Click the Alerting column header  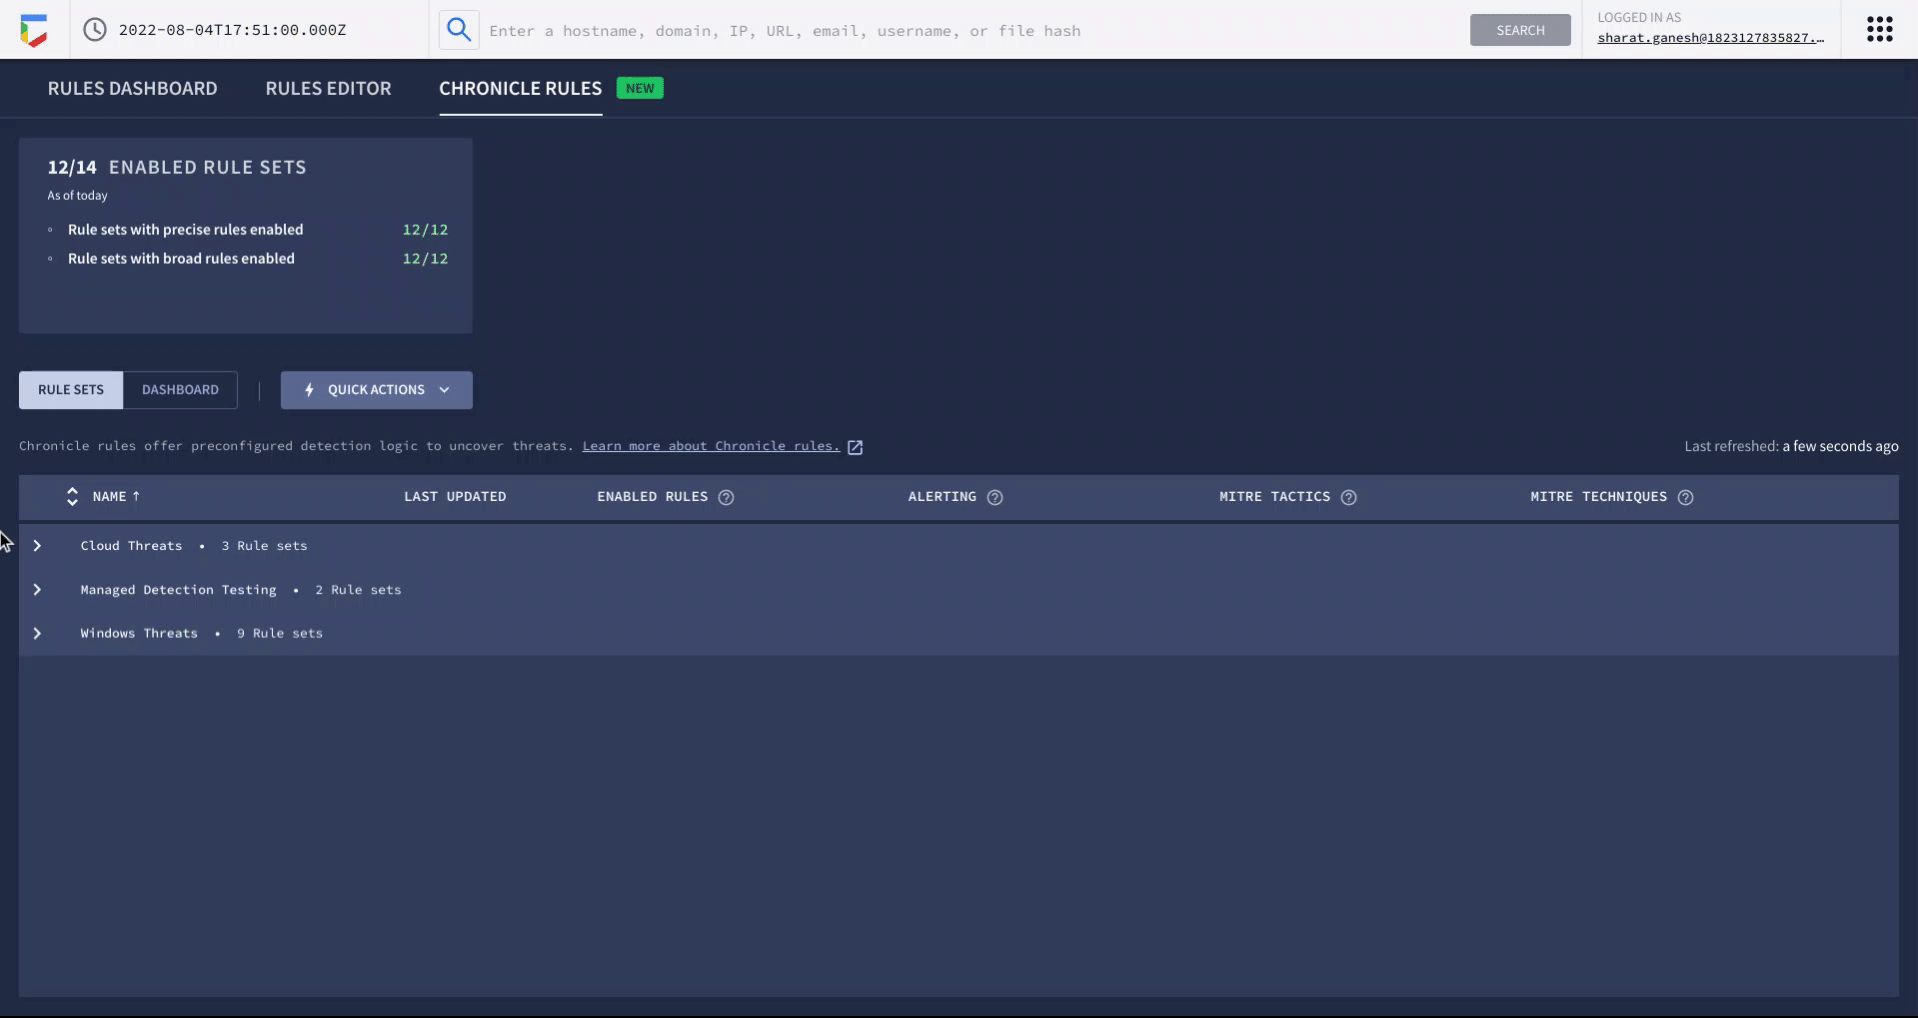[x=942, y=496]
